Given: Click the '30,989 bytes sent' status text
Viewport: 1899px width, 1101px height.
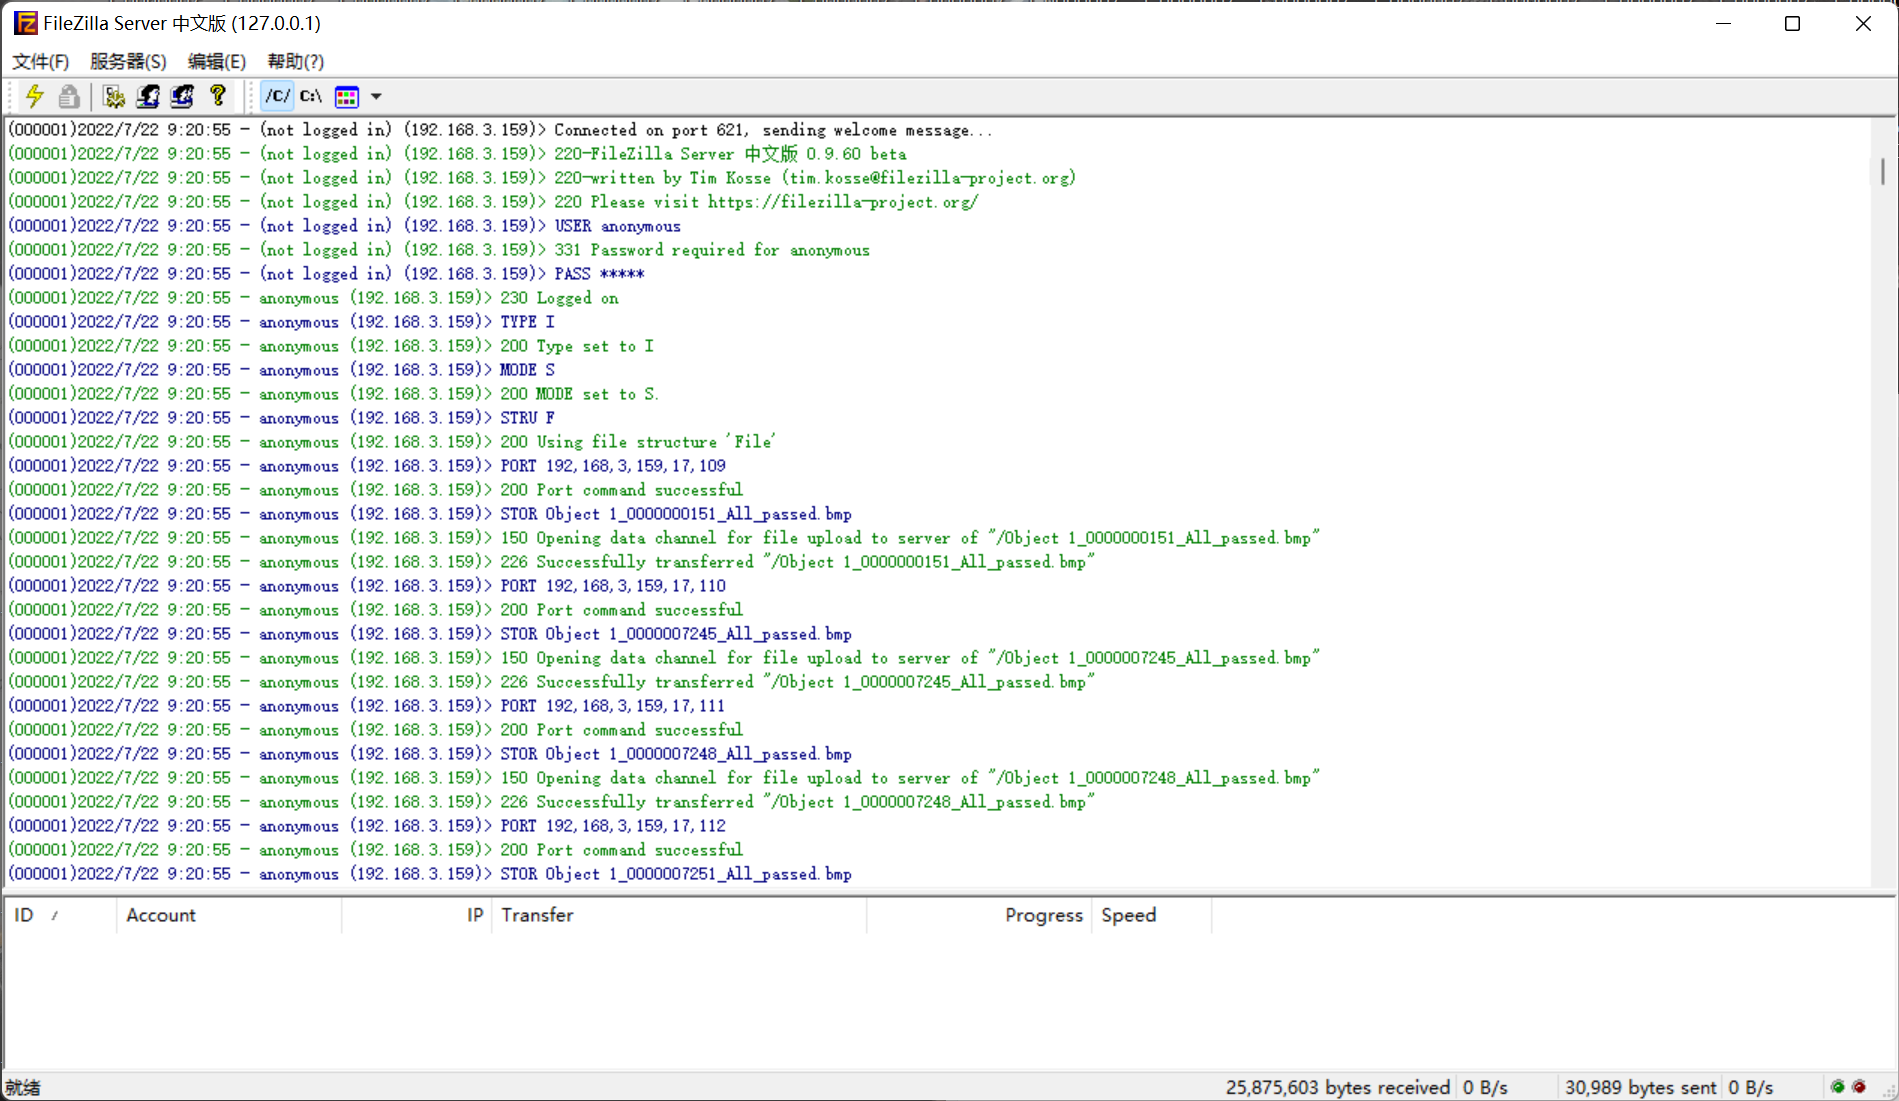Looking at the screenshot, I should pos(1640,1087).
